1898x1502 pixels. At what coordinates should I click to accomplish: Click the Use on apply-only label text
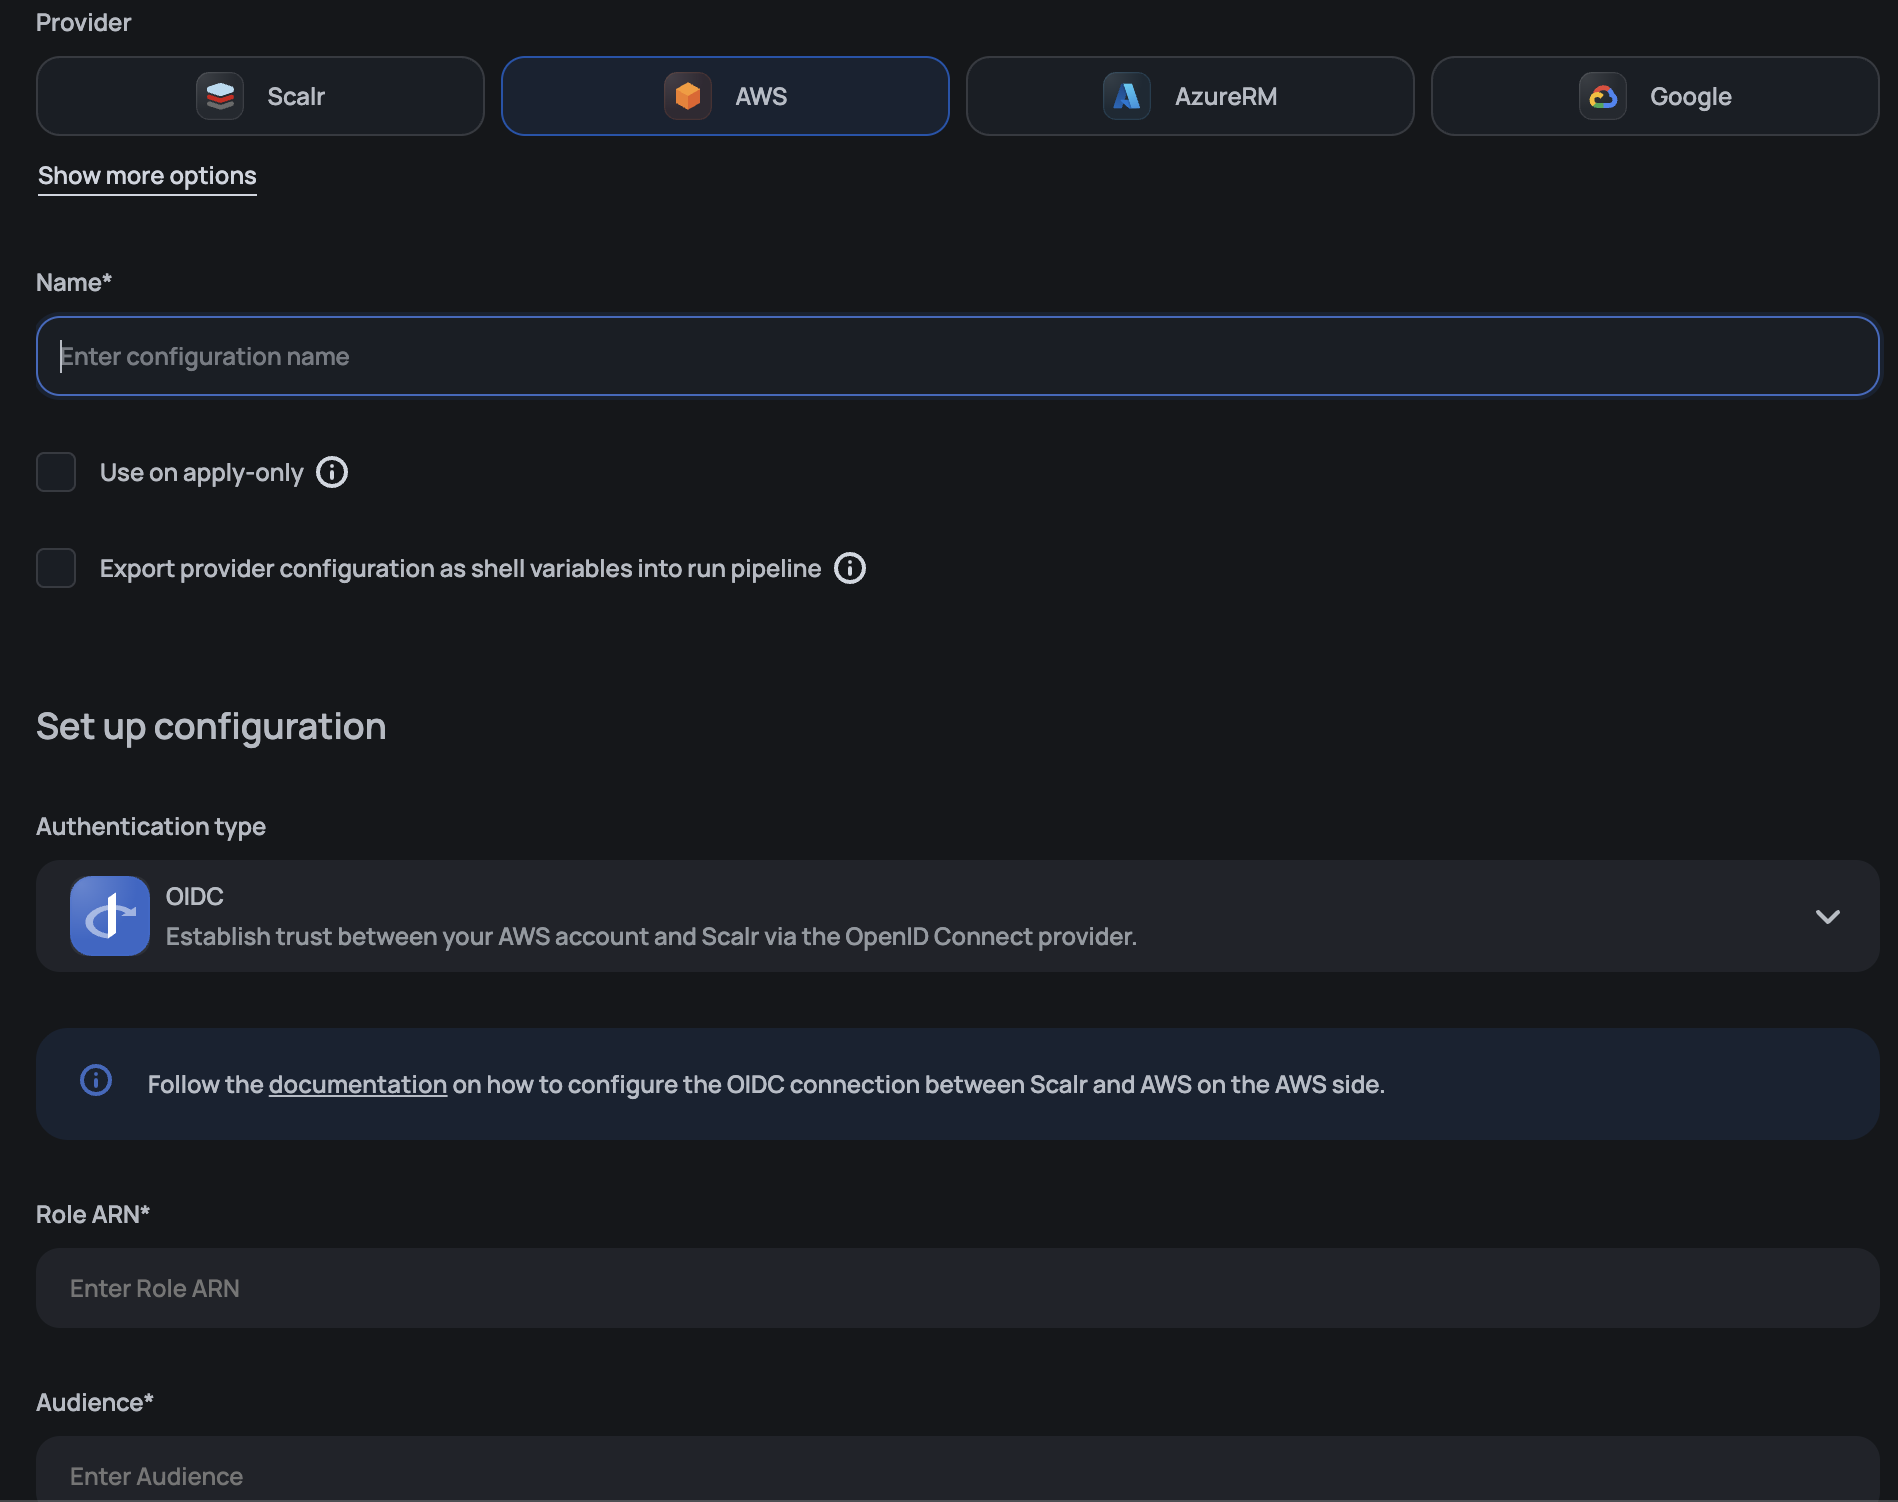point(201,472)
